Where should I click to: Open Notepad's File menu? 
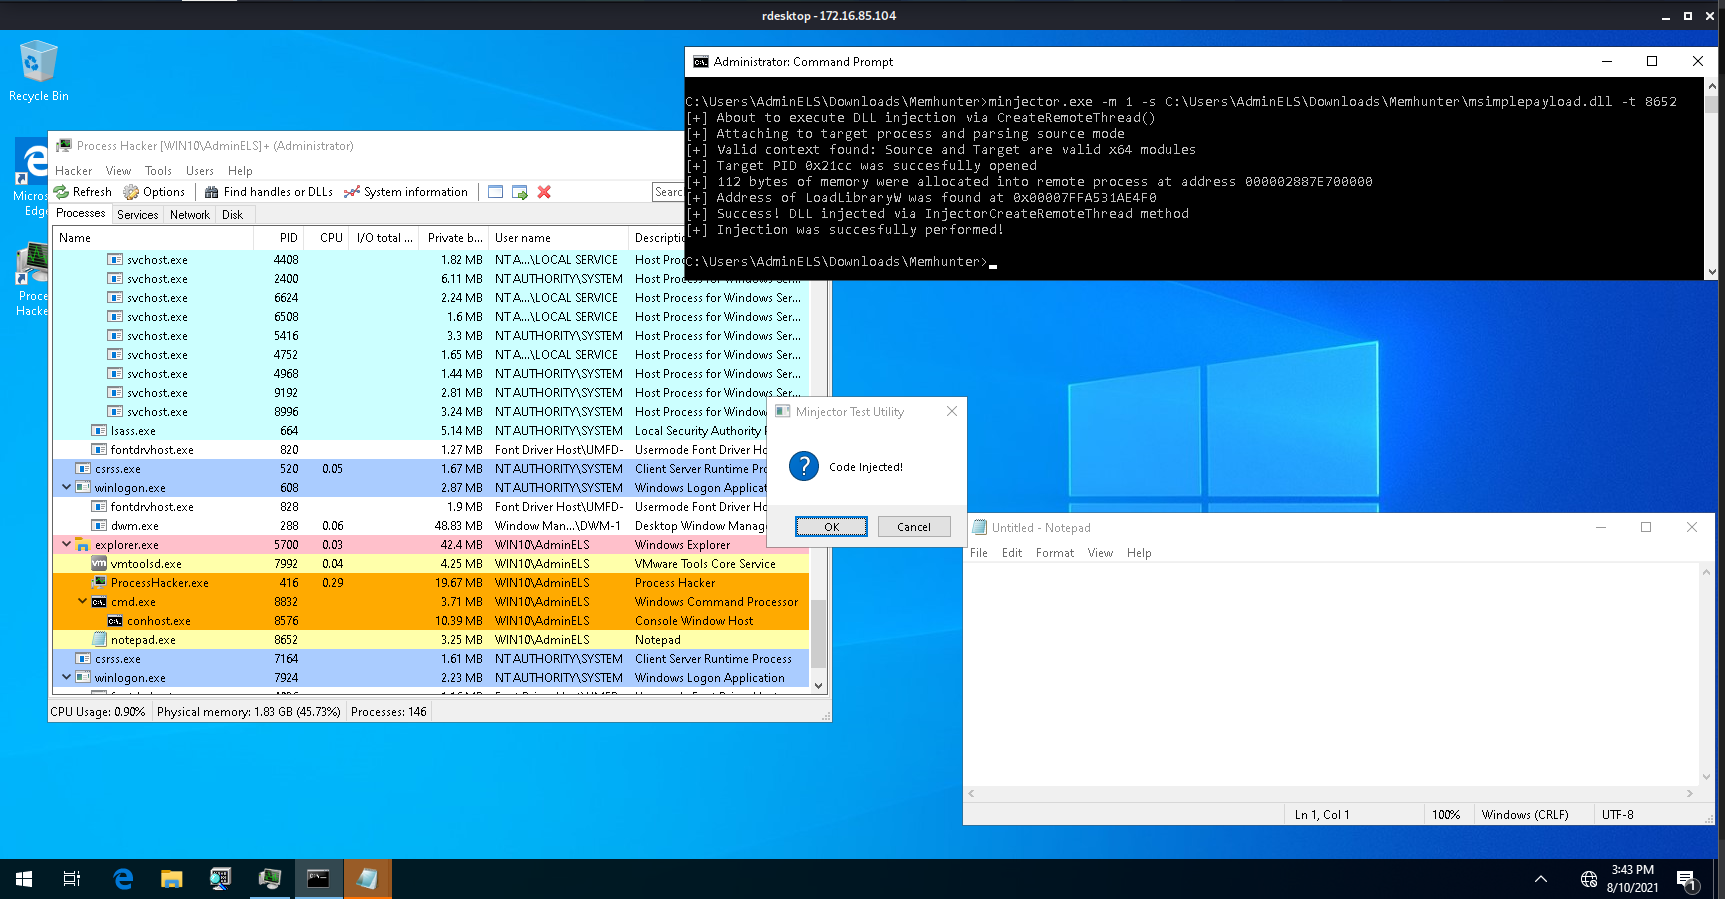[x=979, y=553]
